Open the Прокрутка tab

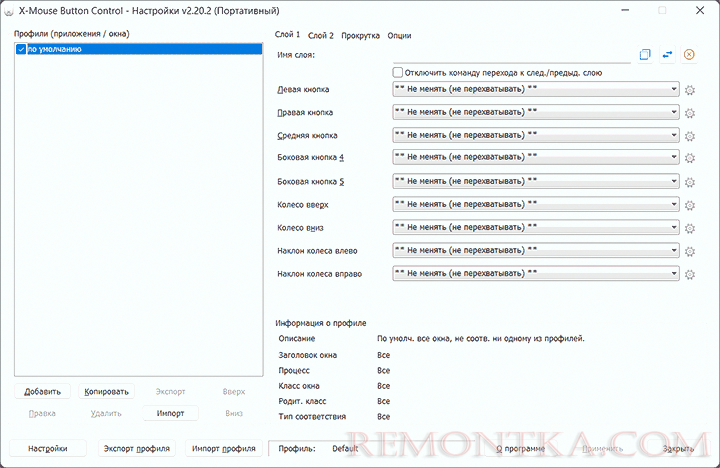point(360,35)
